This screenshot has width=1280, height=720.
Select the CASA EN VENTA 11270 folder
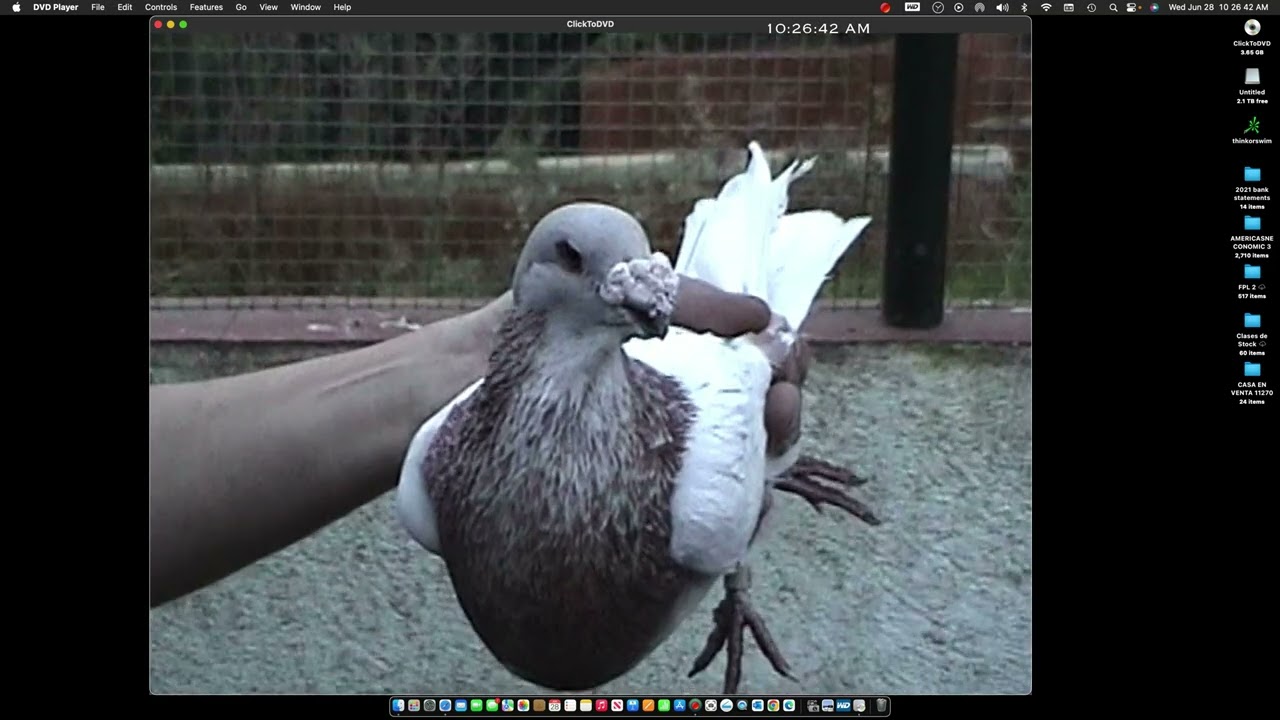1252,369
